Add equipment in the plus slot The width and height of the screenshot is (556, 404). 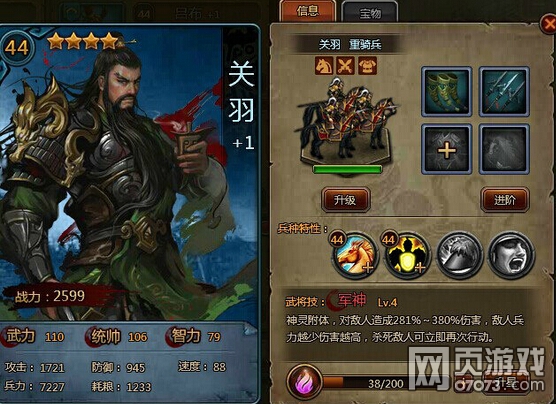tap(446, 149)
